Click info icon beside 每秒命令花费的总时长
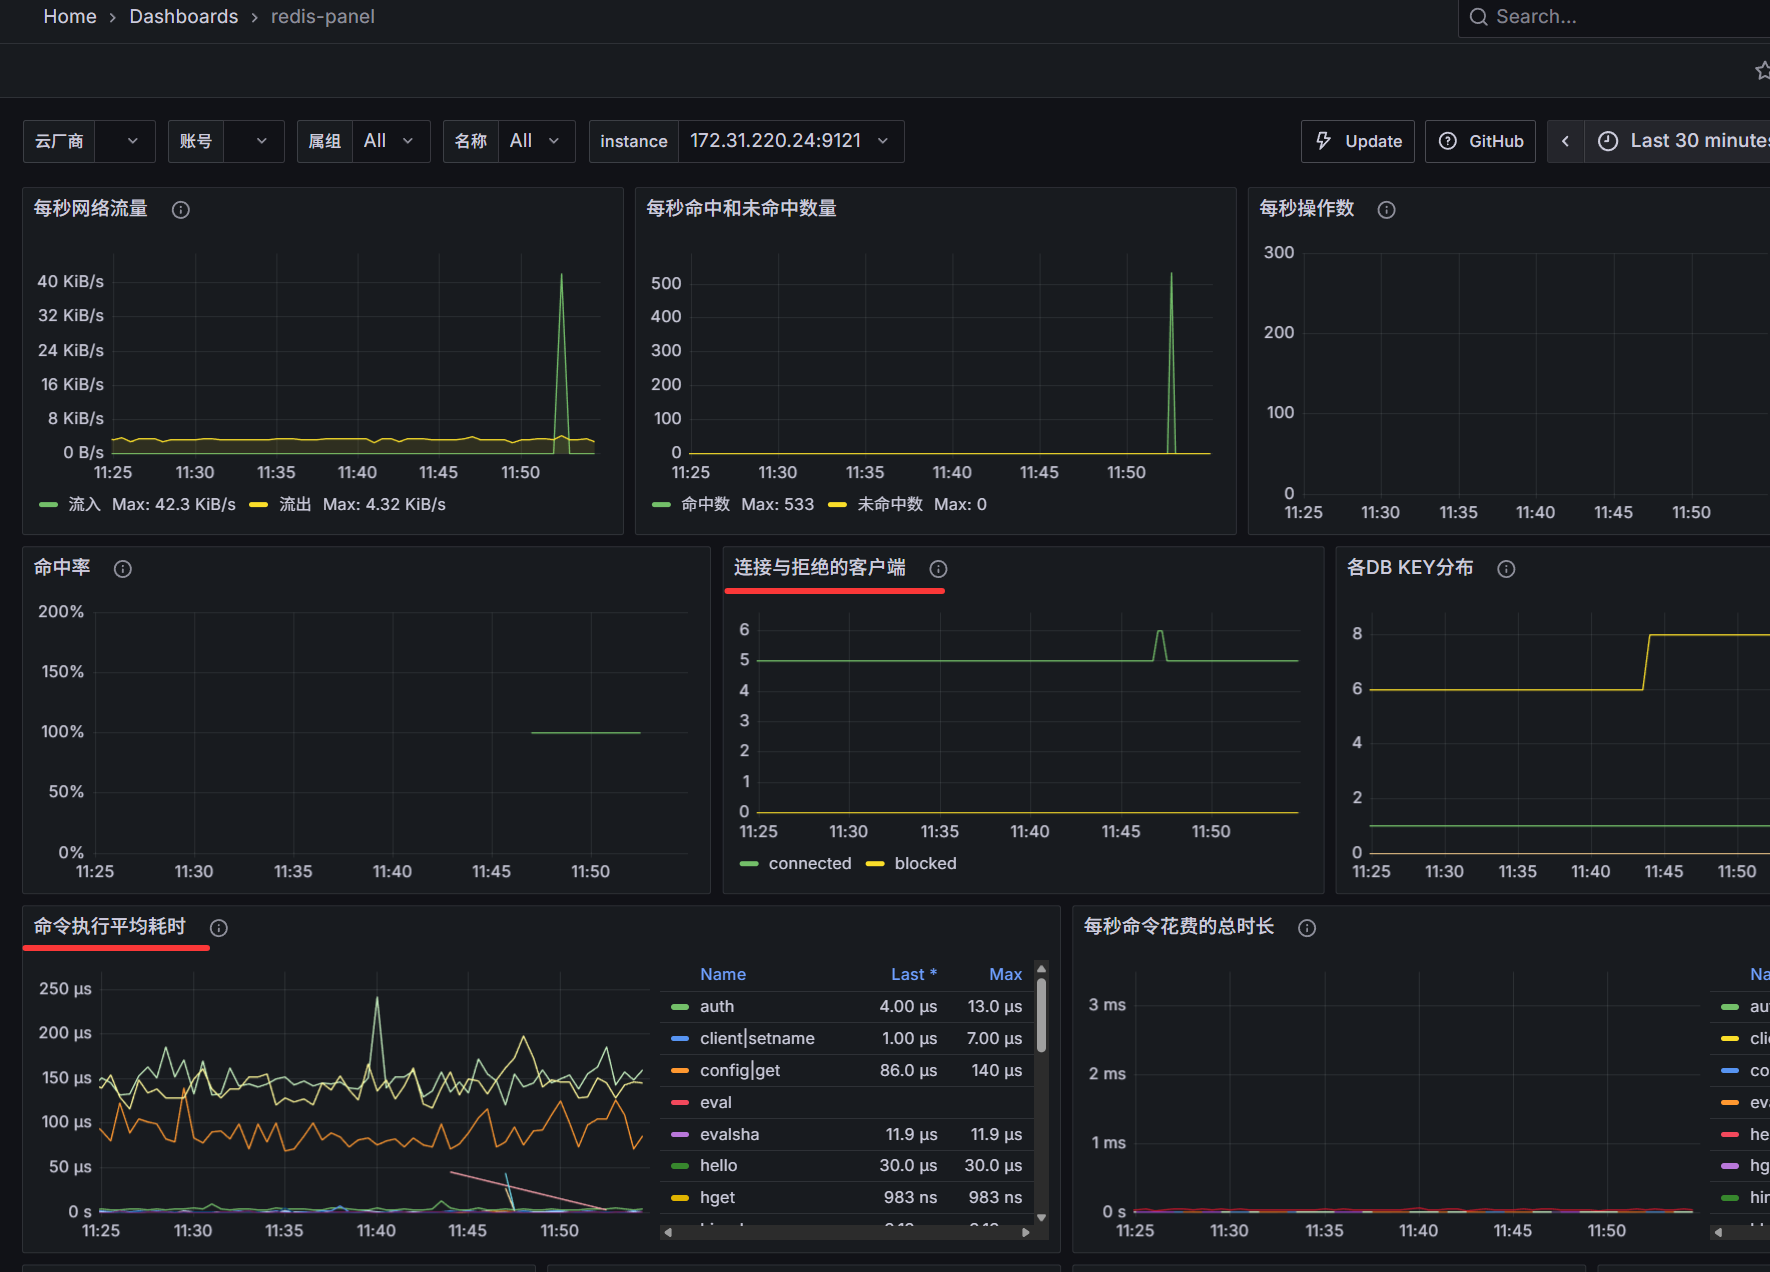This screenshot has height=1272, width=1770. [x=1307, y=928]
